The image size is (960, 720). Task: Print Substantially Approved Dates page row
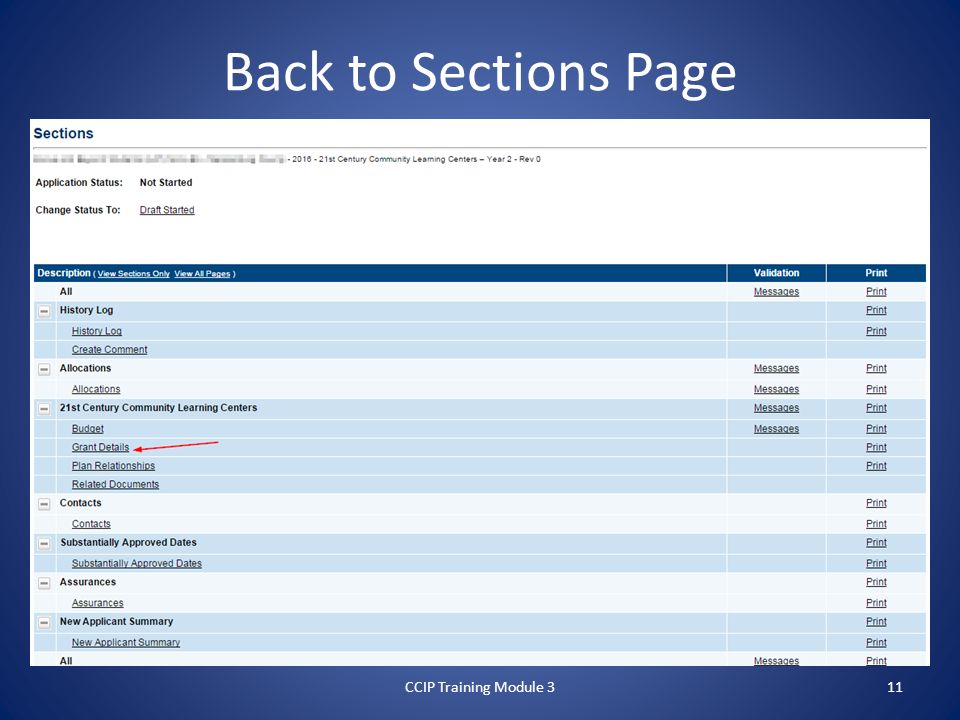[876, 563]
